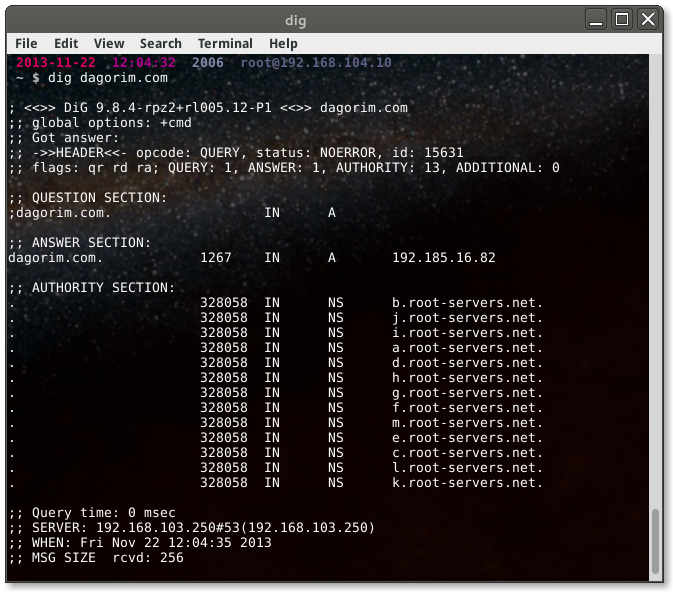Click the 'QUESTION SECTION:' heading

99,197
